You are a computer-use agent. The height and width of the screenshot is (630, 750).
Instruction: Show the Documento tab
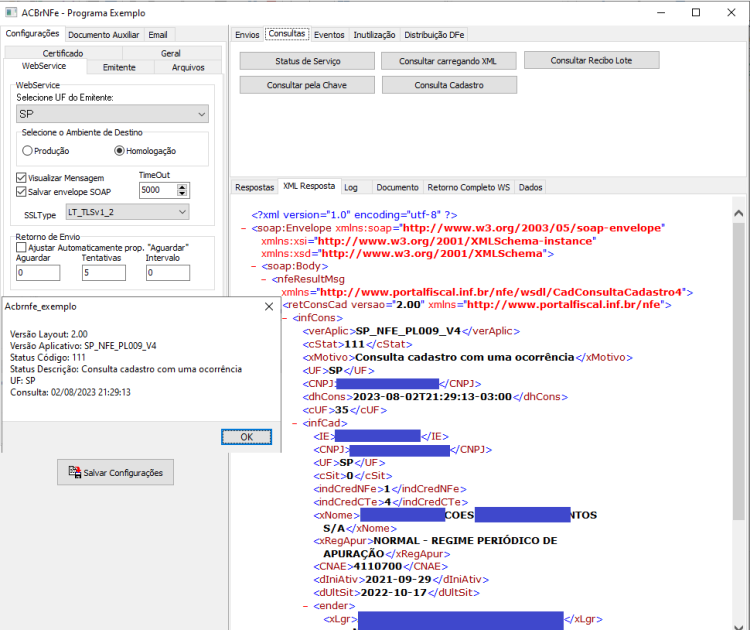click(x=397, y=188)
